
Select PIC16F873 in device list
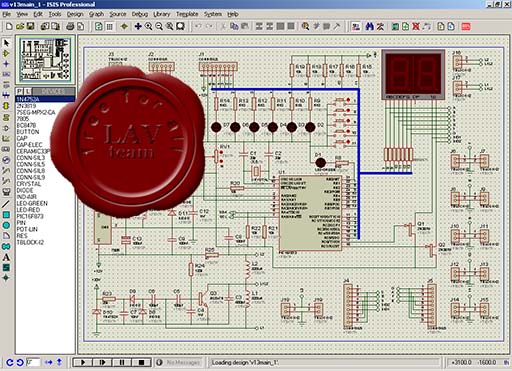click(30, 216)
